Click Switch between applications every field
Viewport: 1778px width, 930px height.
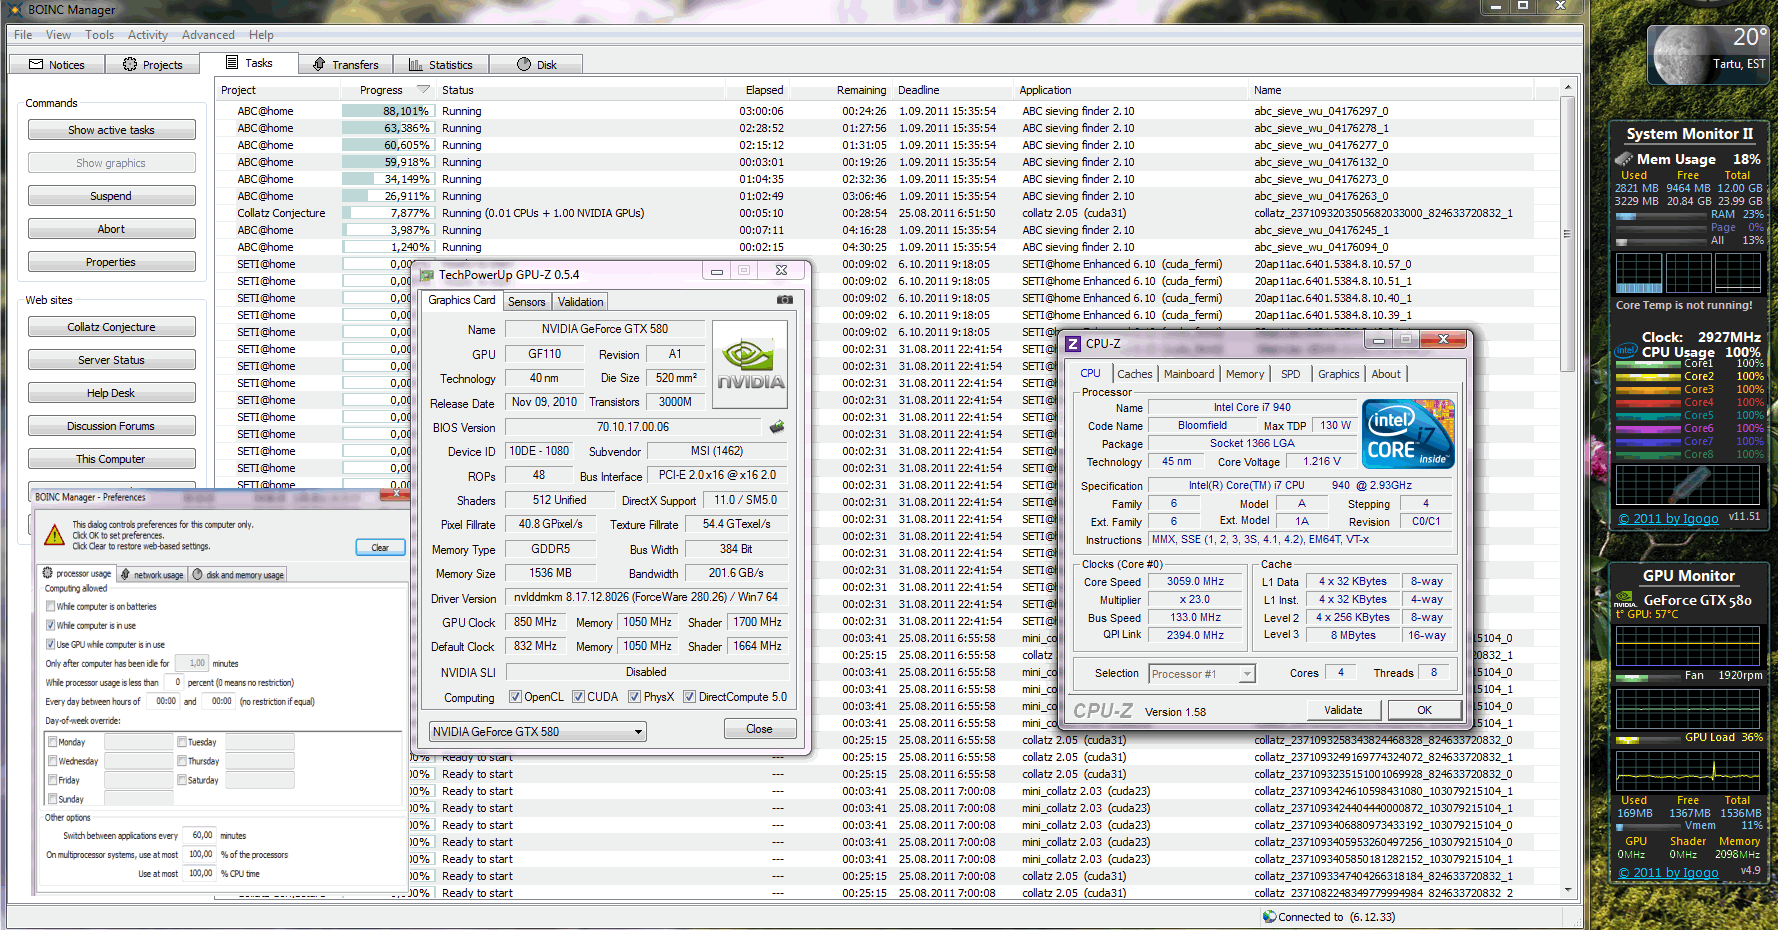coord(201,835)
